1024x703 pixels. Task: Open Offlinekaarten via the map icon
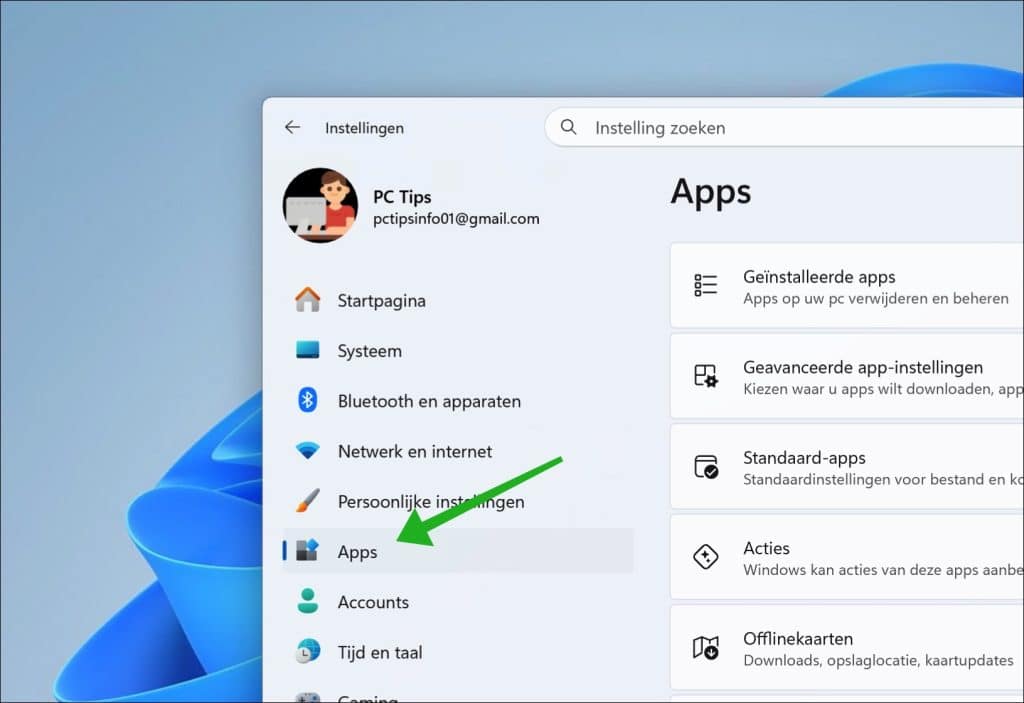coord(706,648)
